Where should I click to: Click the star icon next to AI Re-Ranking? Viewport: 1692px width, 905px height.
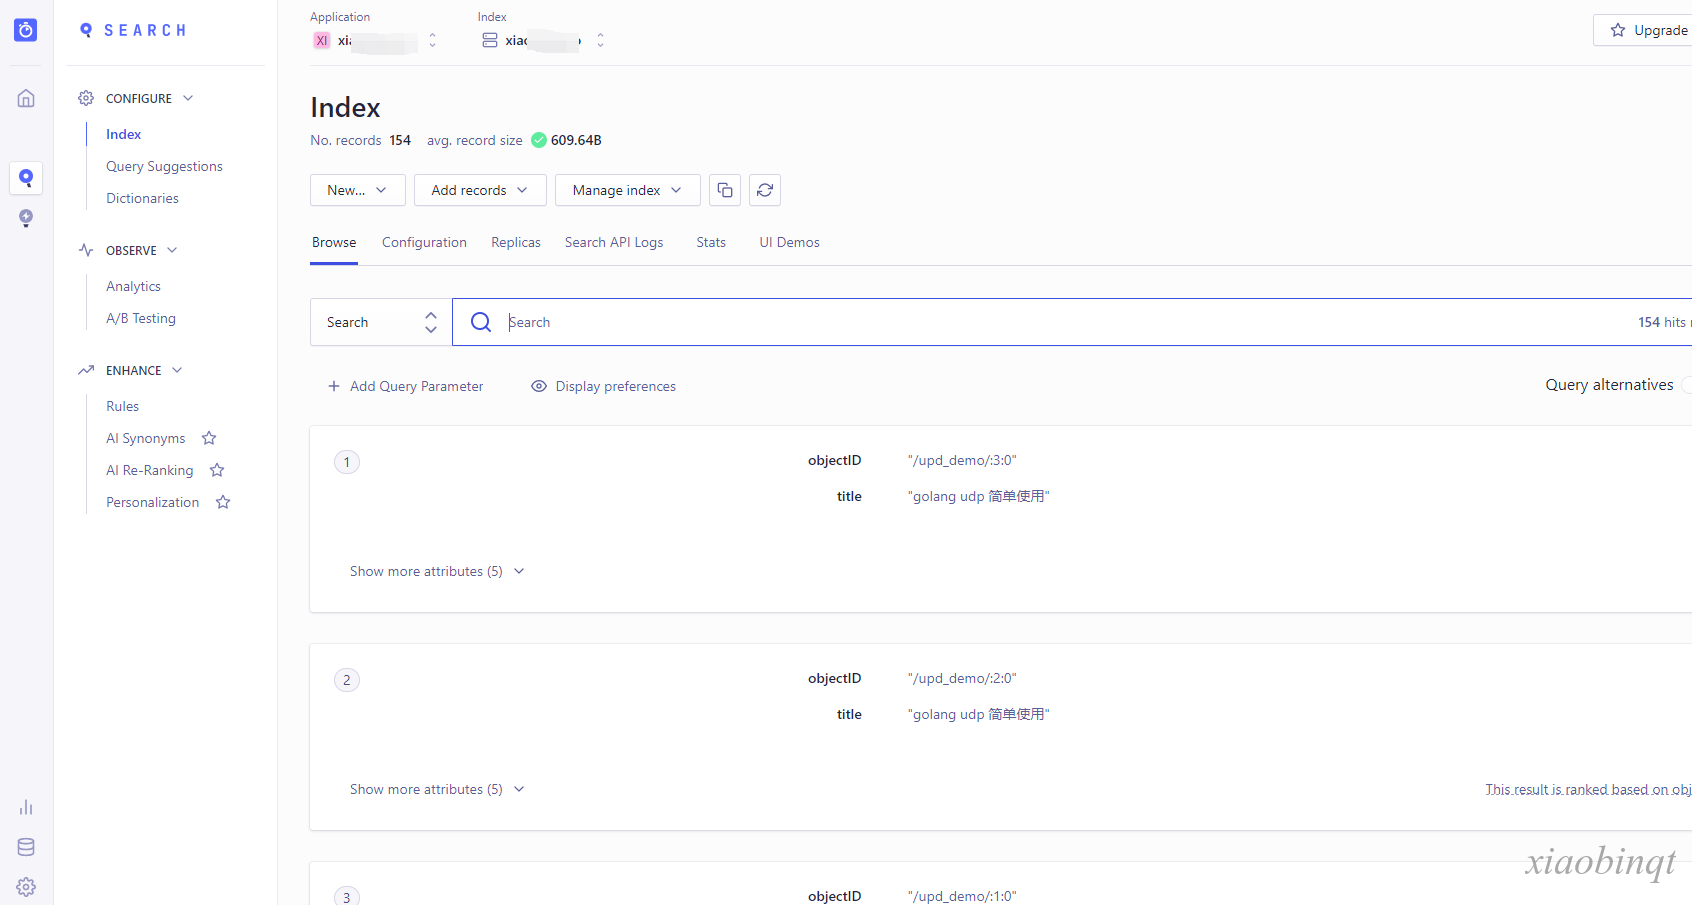point(217,470)
